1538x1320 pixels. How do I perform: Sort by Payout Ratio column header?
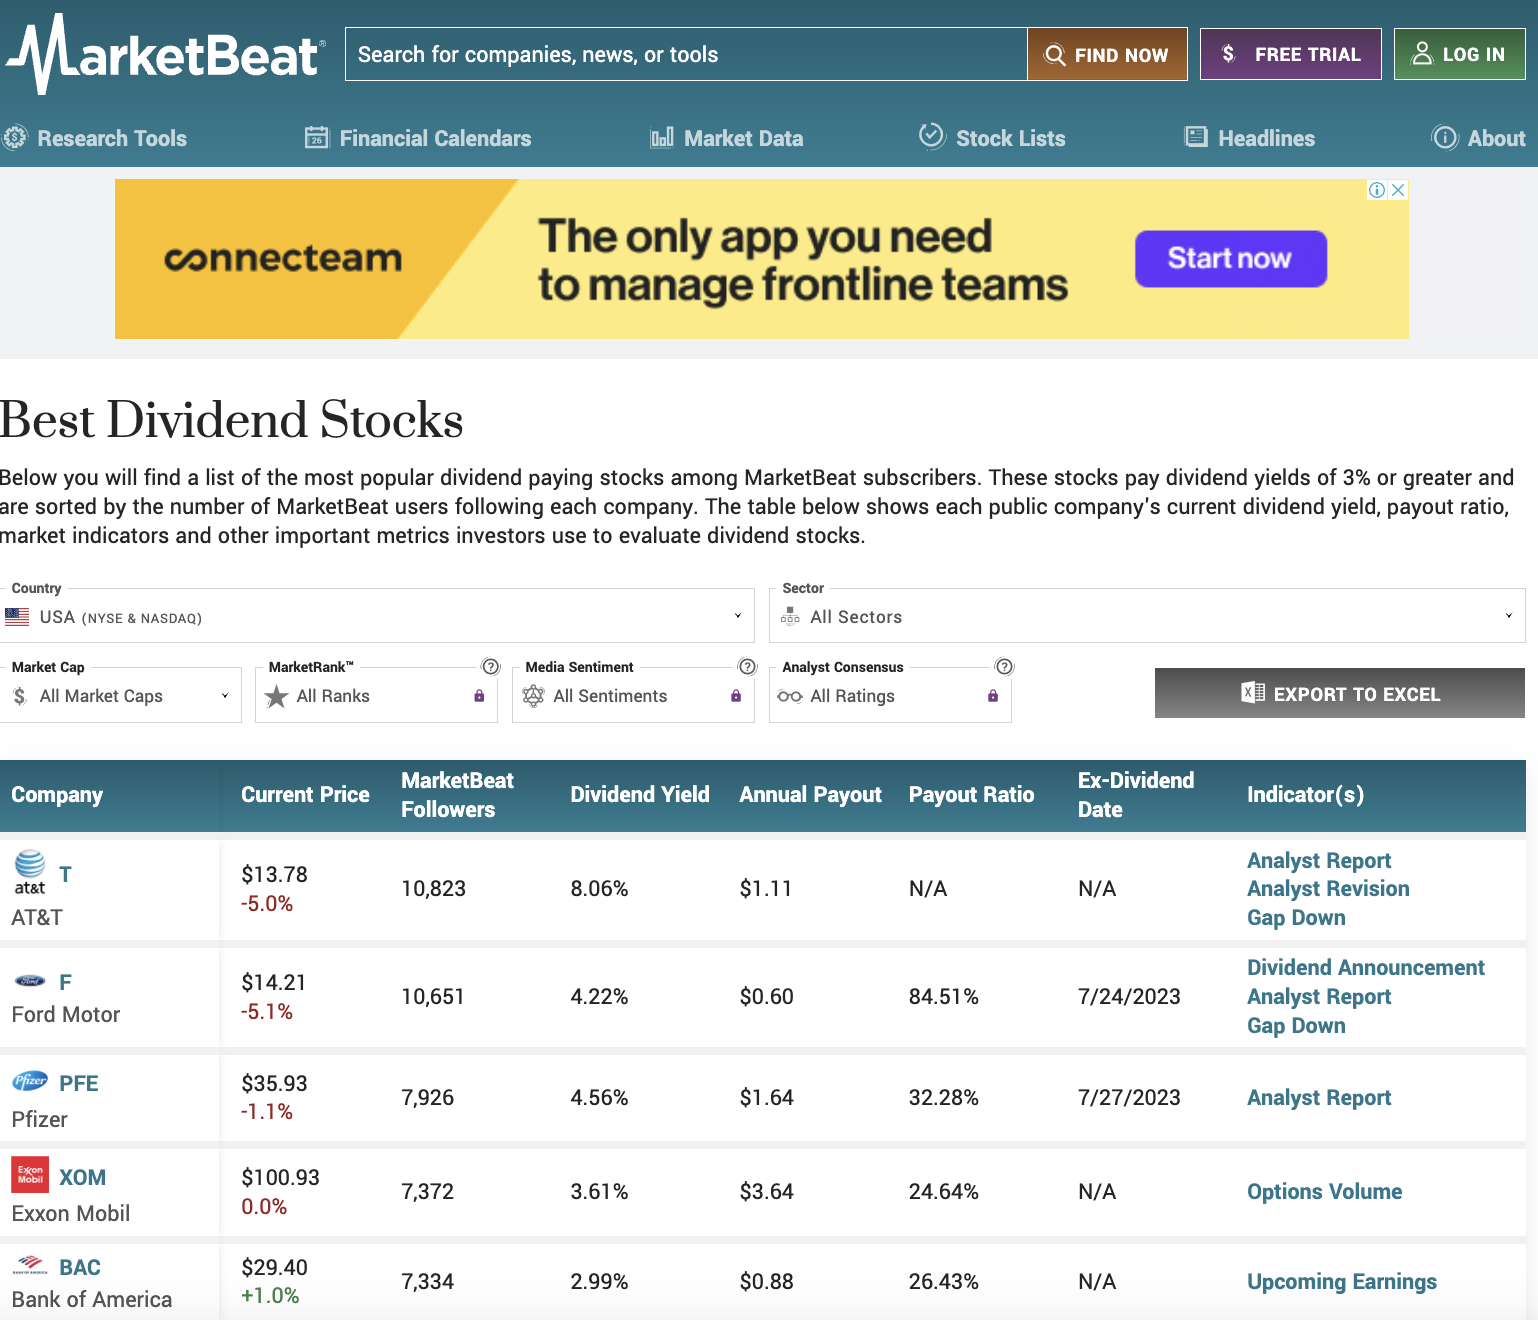coord(971,795)
